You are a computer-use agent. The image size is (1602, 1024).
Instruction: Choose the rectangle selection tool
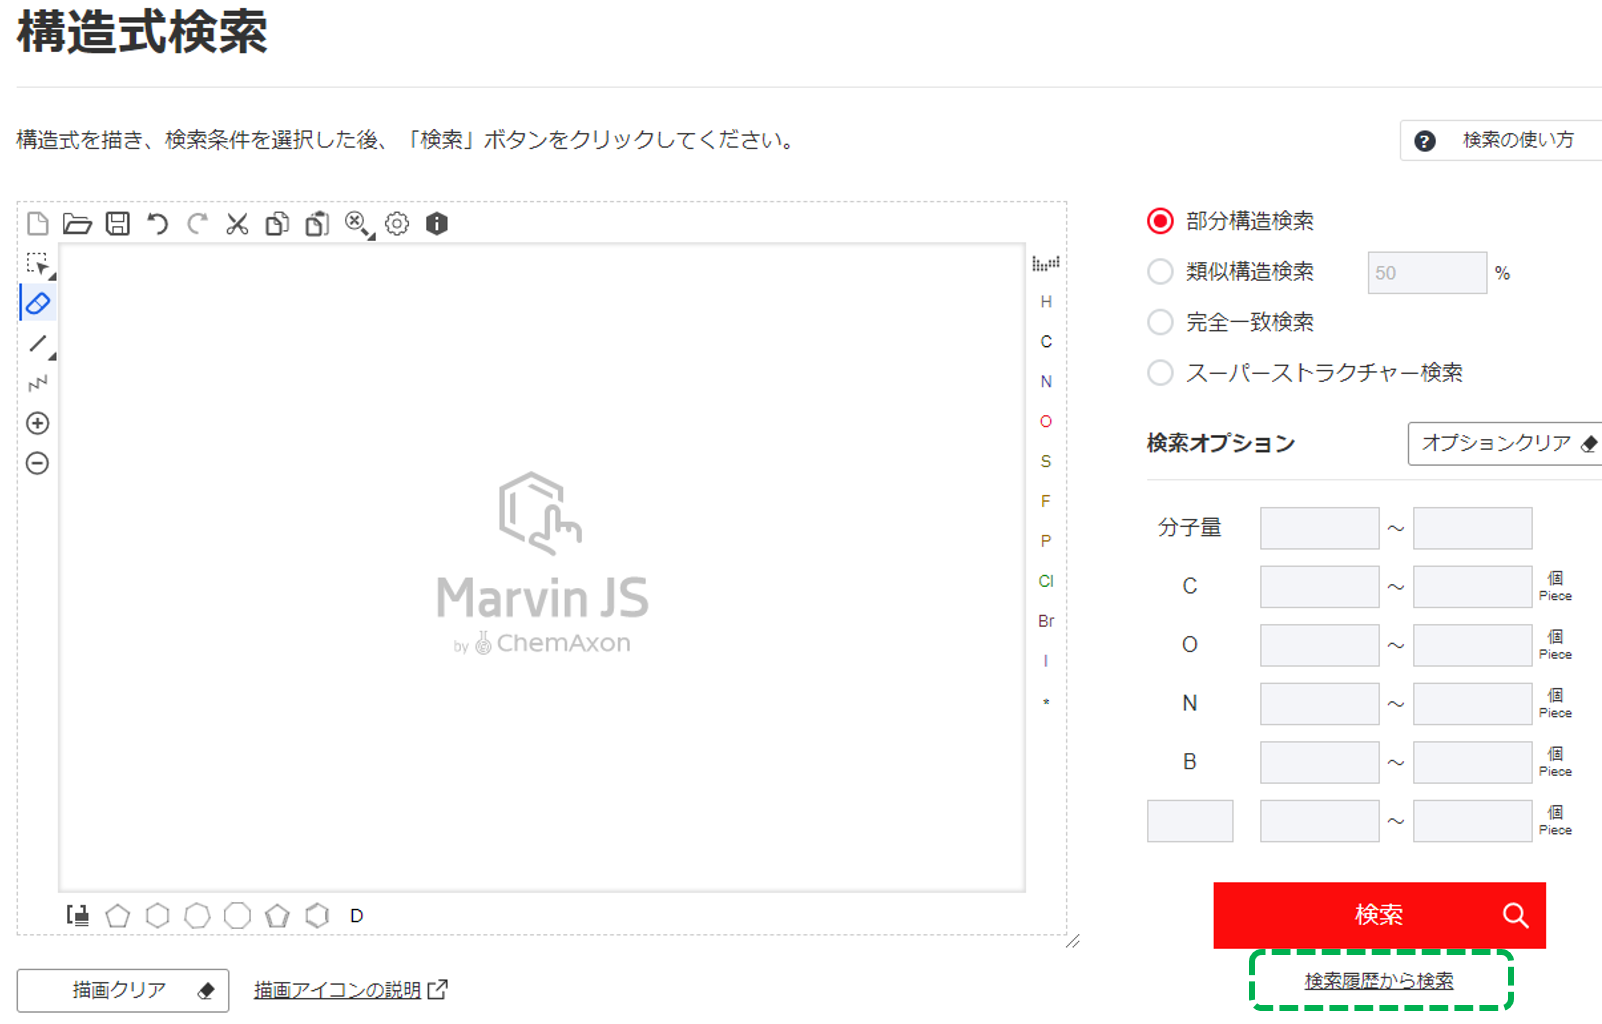pos(39,265)
